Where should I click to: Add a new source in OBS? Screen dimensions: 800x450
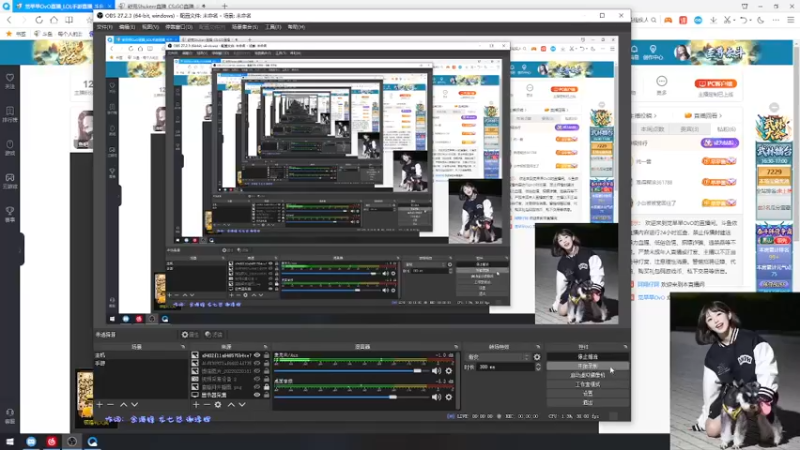coord(196,405)
